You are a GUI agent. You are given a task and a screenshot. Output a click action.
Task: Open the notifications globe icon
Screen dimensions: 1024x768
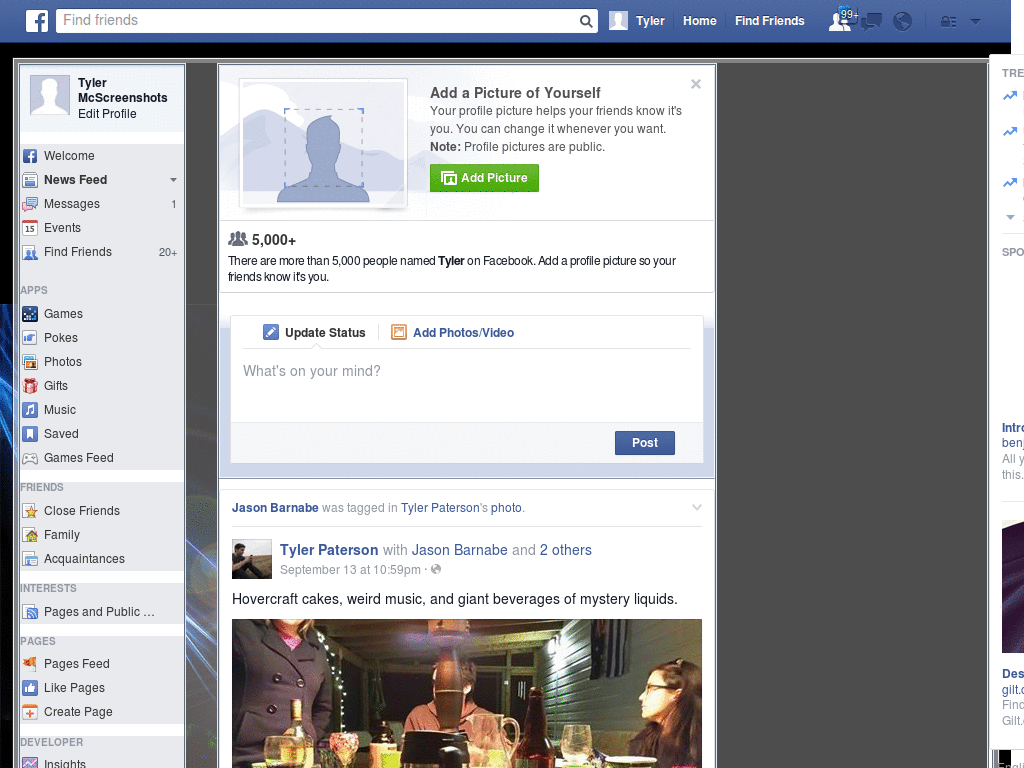(x=903, y=22)
